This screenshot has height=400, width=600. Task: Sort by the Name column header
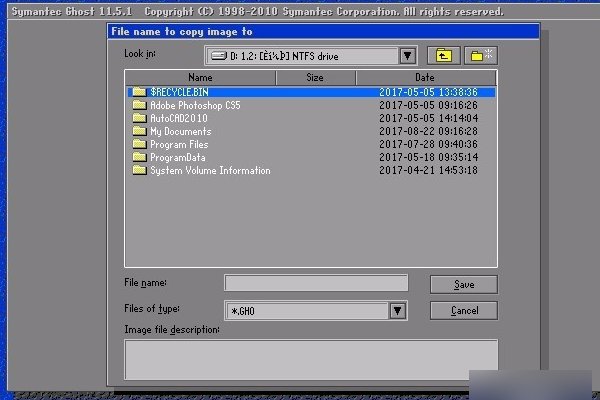[200, 78]
